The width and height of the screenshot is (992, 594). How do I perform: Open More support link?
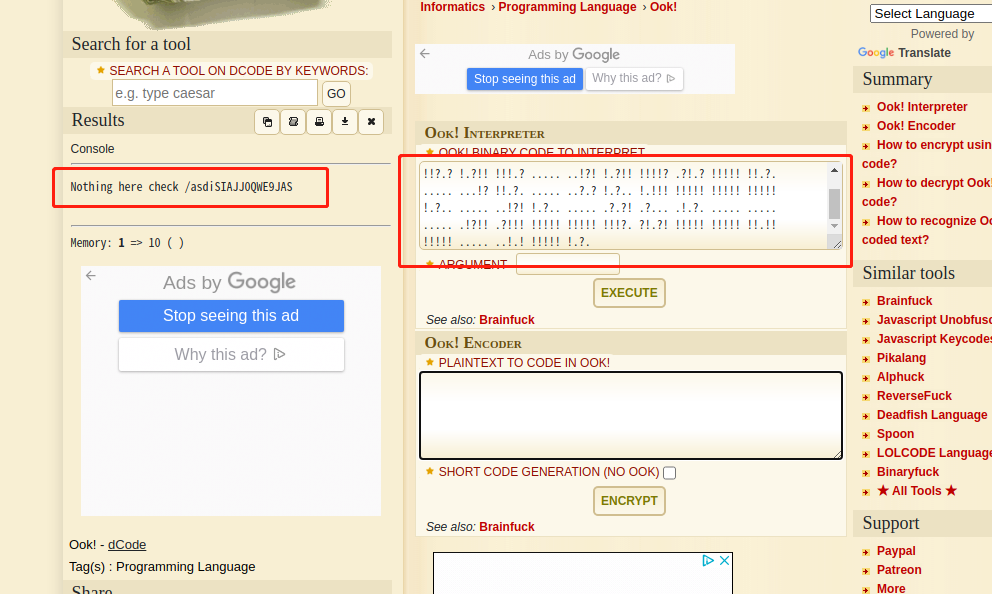pos(891,588)
